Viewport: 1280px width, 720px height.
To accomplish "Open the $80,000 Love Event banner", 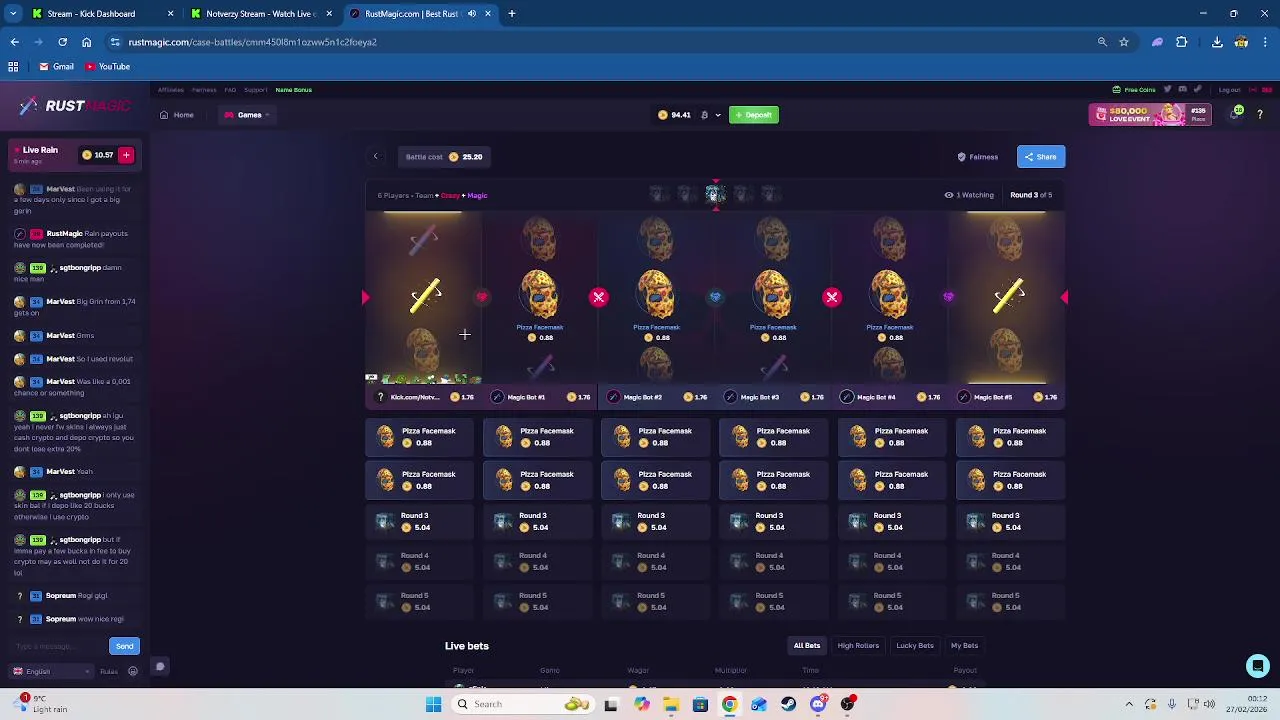I will click(1150, 115).
